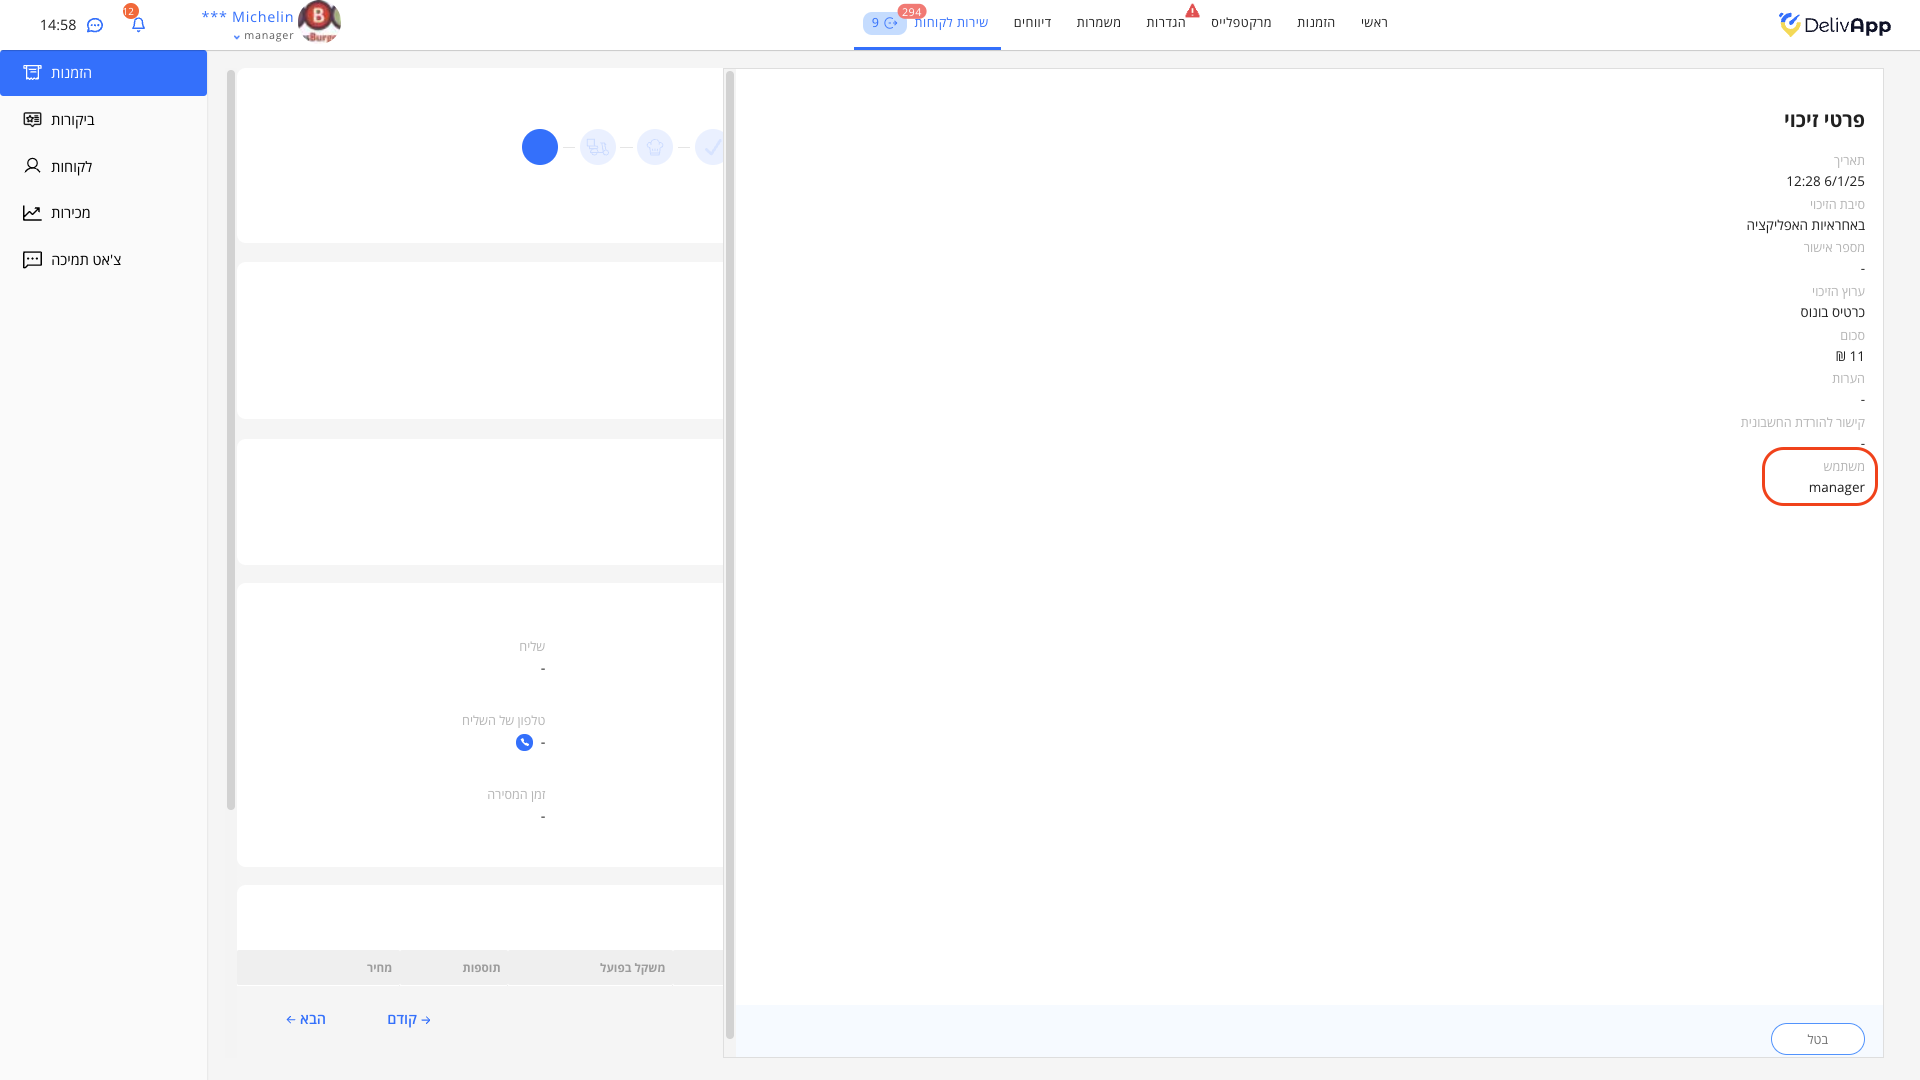Click the blue '9' pill badge with the arrow icon

click(884, 23)
